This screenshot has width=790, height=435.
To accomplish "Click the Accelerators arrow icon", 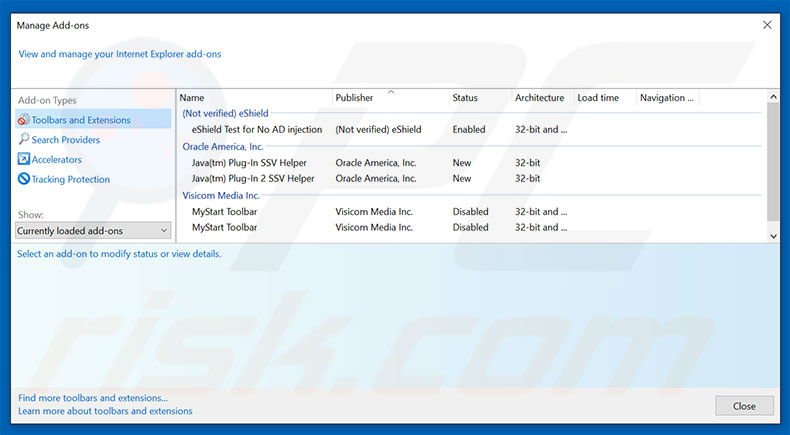I will [x=24, y=159].
